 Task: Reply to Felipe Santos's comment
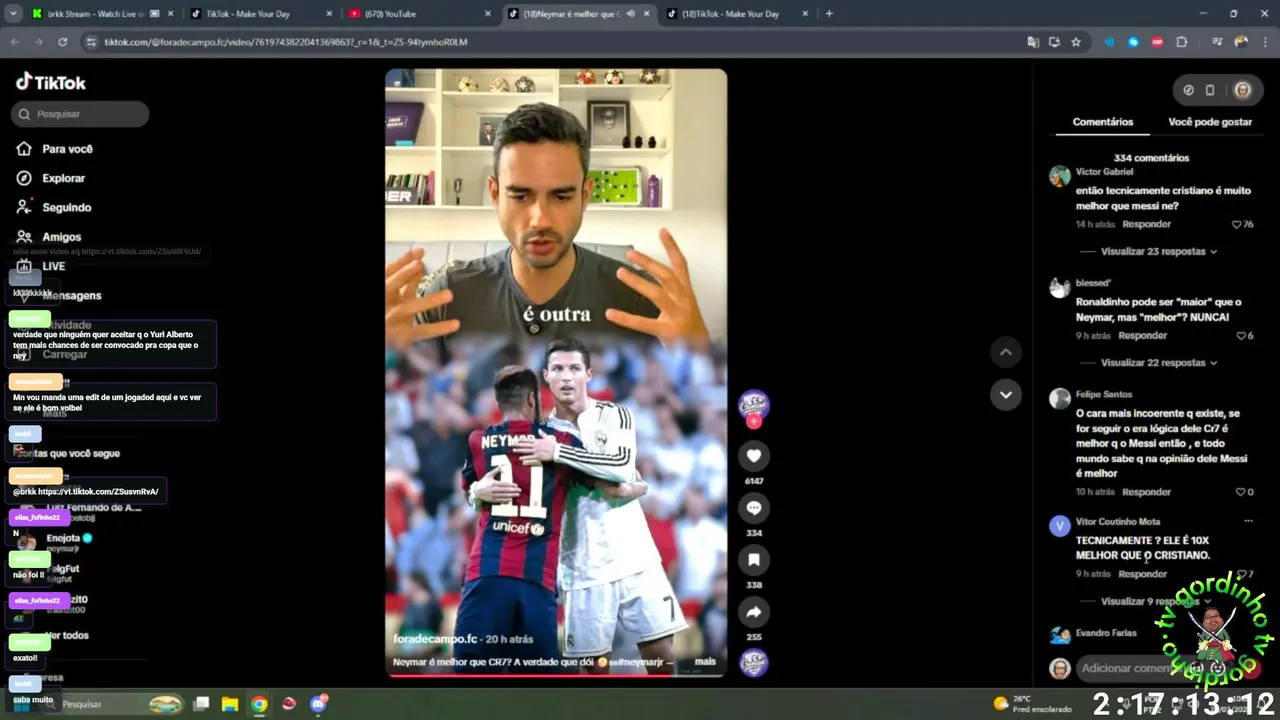click(x=1146, y=492)
